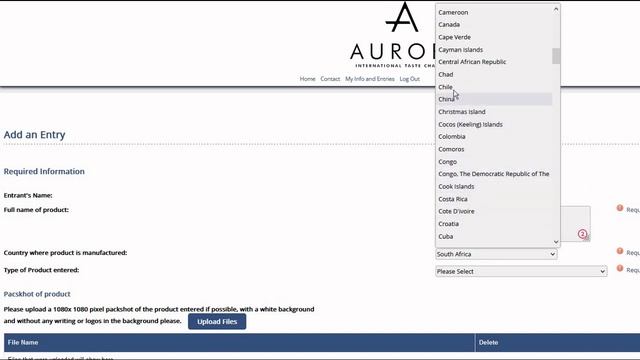Choose Cape Verde option
Image resolution: width=640 pixels, height=360 pixels.
(x=494, y=37)
